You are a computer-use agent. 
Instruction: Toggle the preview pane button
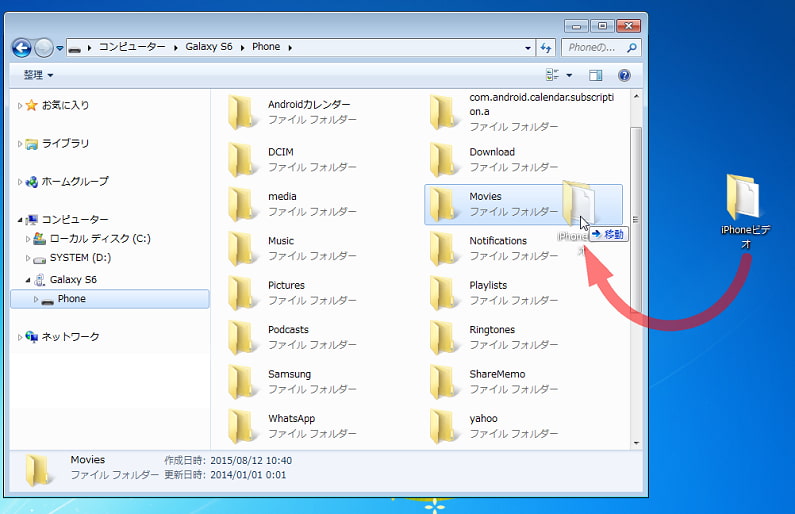tap(595, 75)
